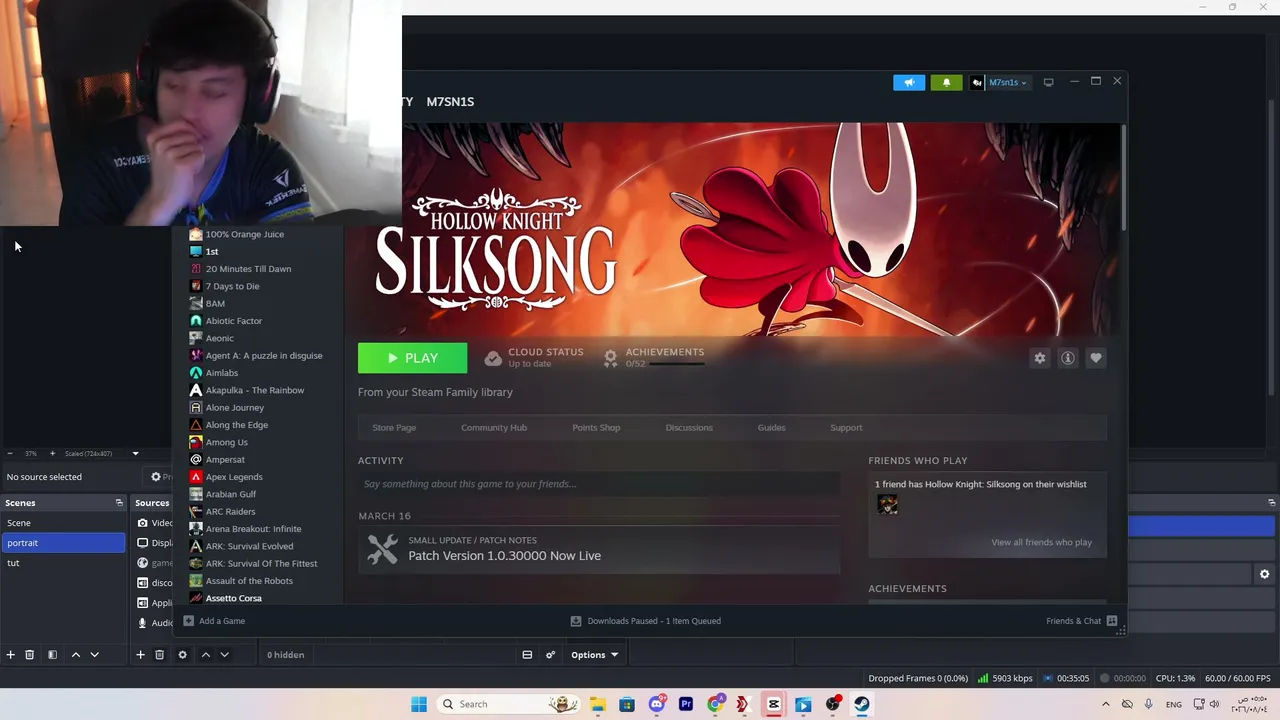The width and height of the screenshot is (1280, 720).
Task: Open the Points Shop tab
Action: click(596, 427)
